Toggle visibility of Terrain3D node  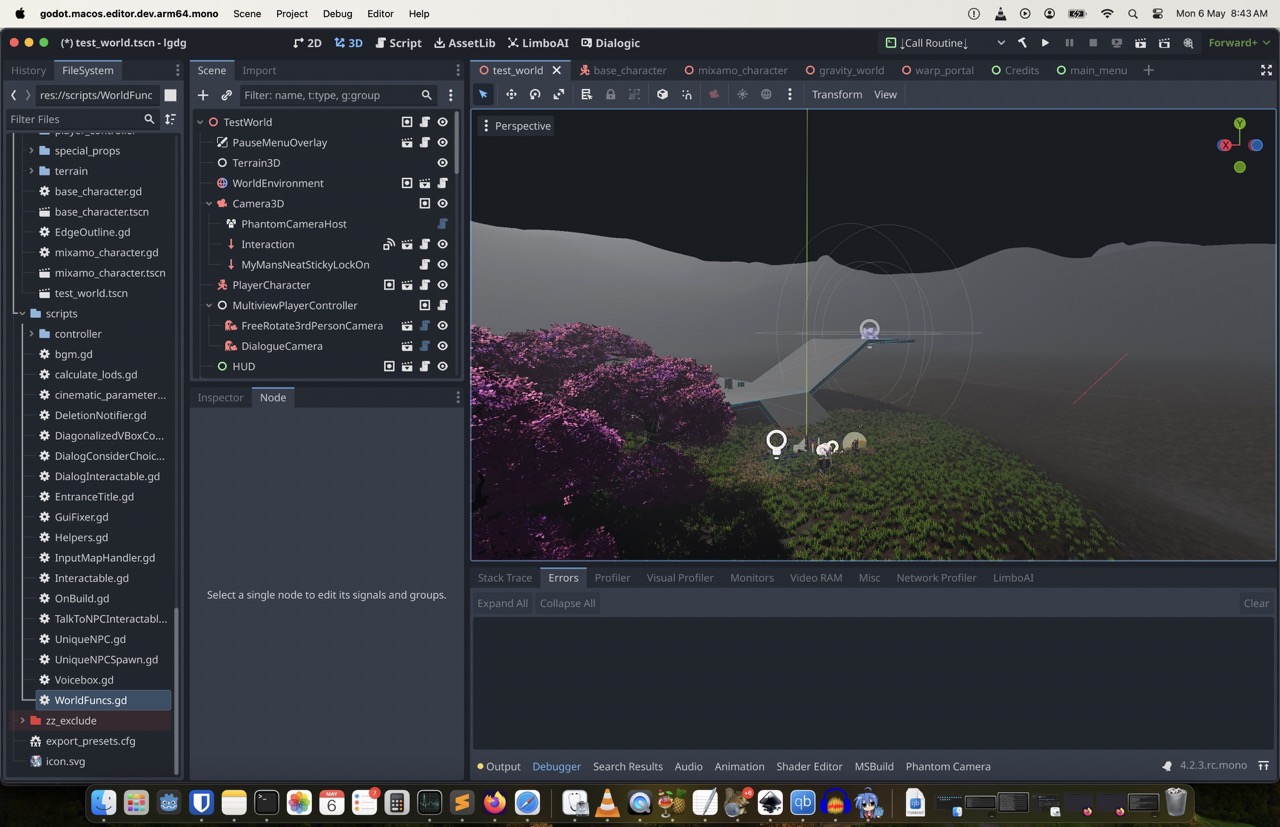442,163
